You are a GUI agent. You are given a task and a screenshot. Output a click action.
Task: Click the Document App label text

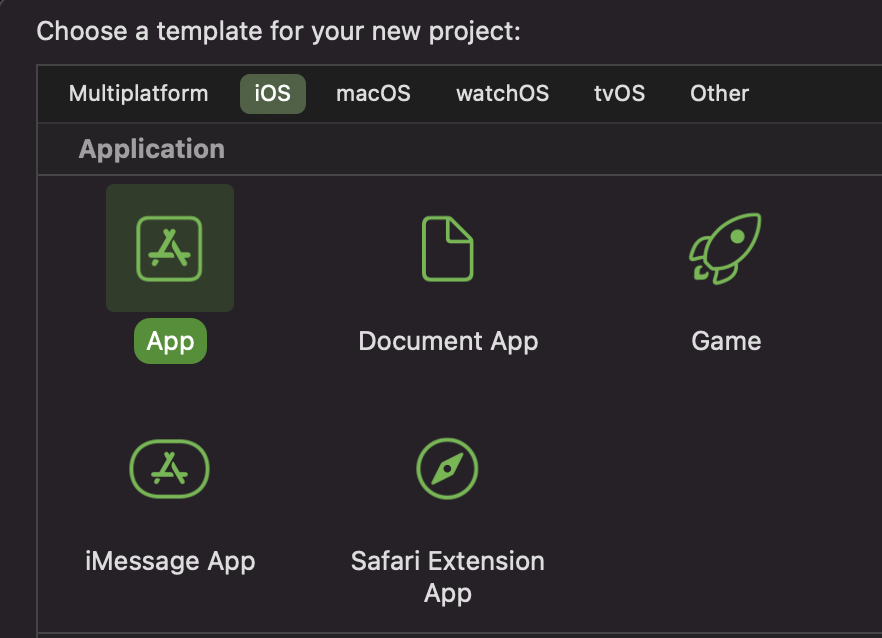click(448, 341)
